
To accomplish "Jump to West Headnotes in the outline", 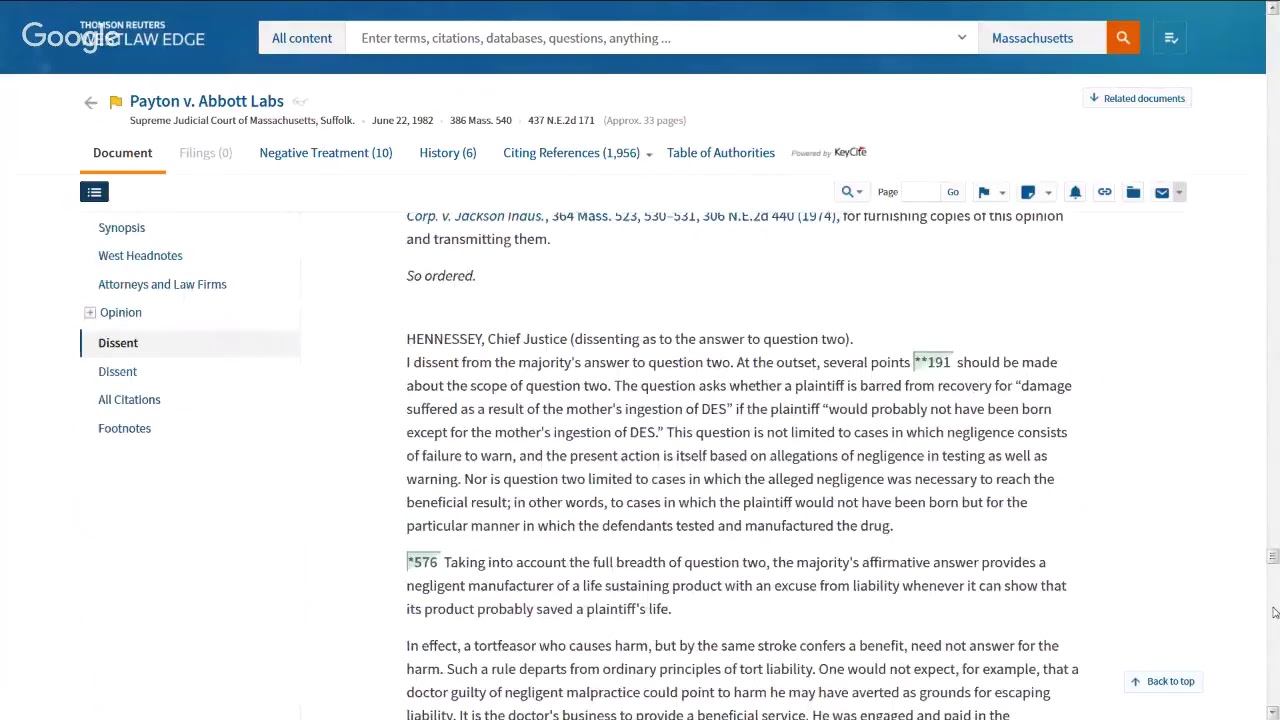I will coord(140,256).
